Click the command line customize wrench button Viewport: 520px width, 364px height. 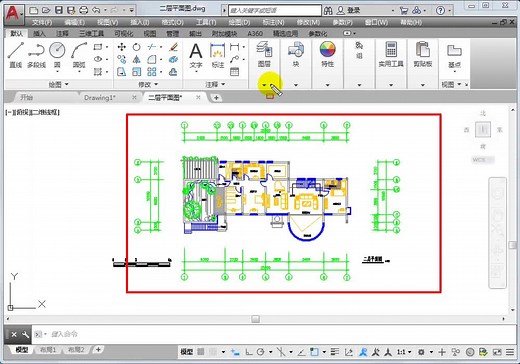coord(25,334)
